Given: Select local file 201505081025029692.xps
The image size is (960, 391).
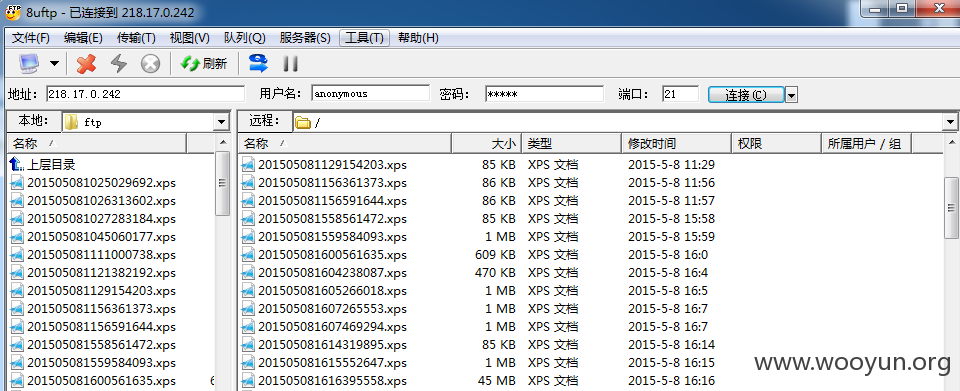Looking at the screenshot, I should [x=101, y=182].
